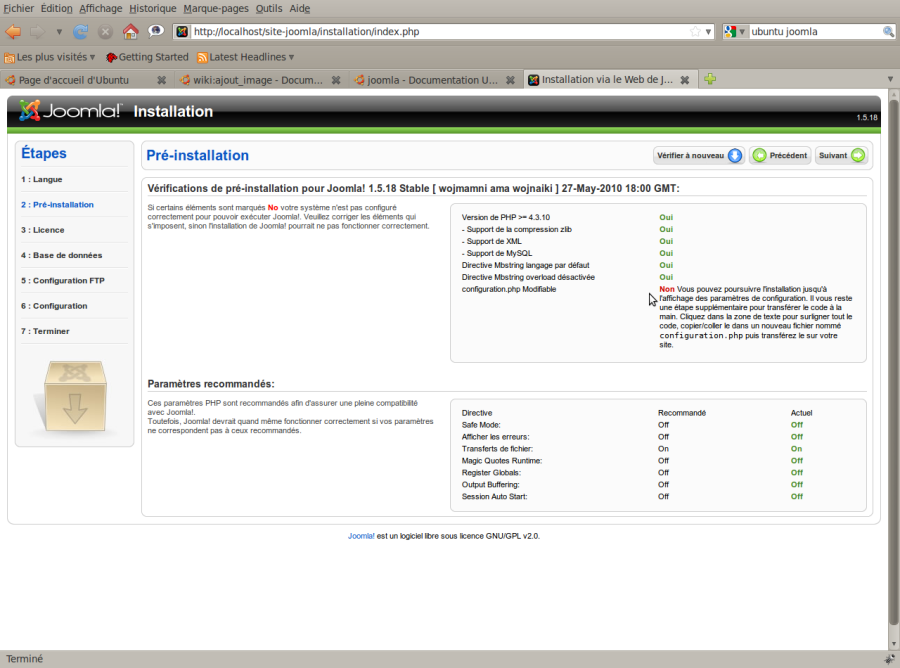
Task: Click 'configuration.php Modifiable' row label
Action: pyautogui.click(x=509, y=289)
